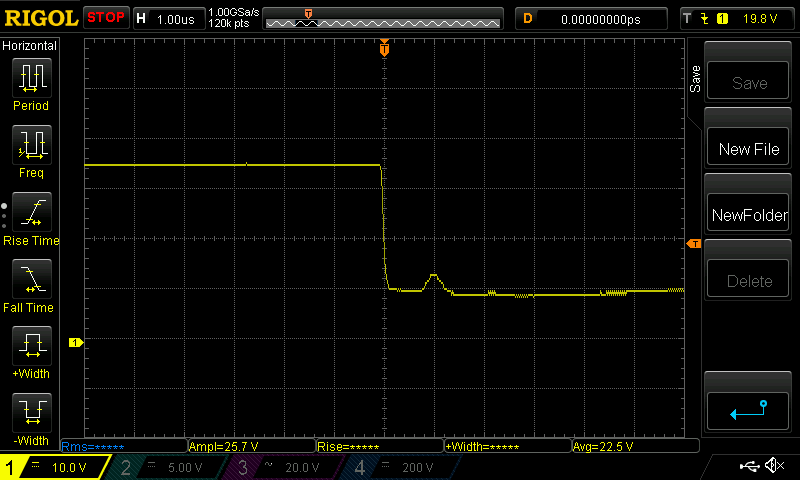Click the speaker mute icon
The height and width of the screenshot is (480, 800).
pos(773,466)
